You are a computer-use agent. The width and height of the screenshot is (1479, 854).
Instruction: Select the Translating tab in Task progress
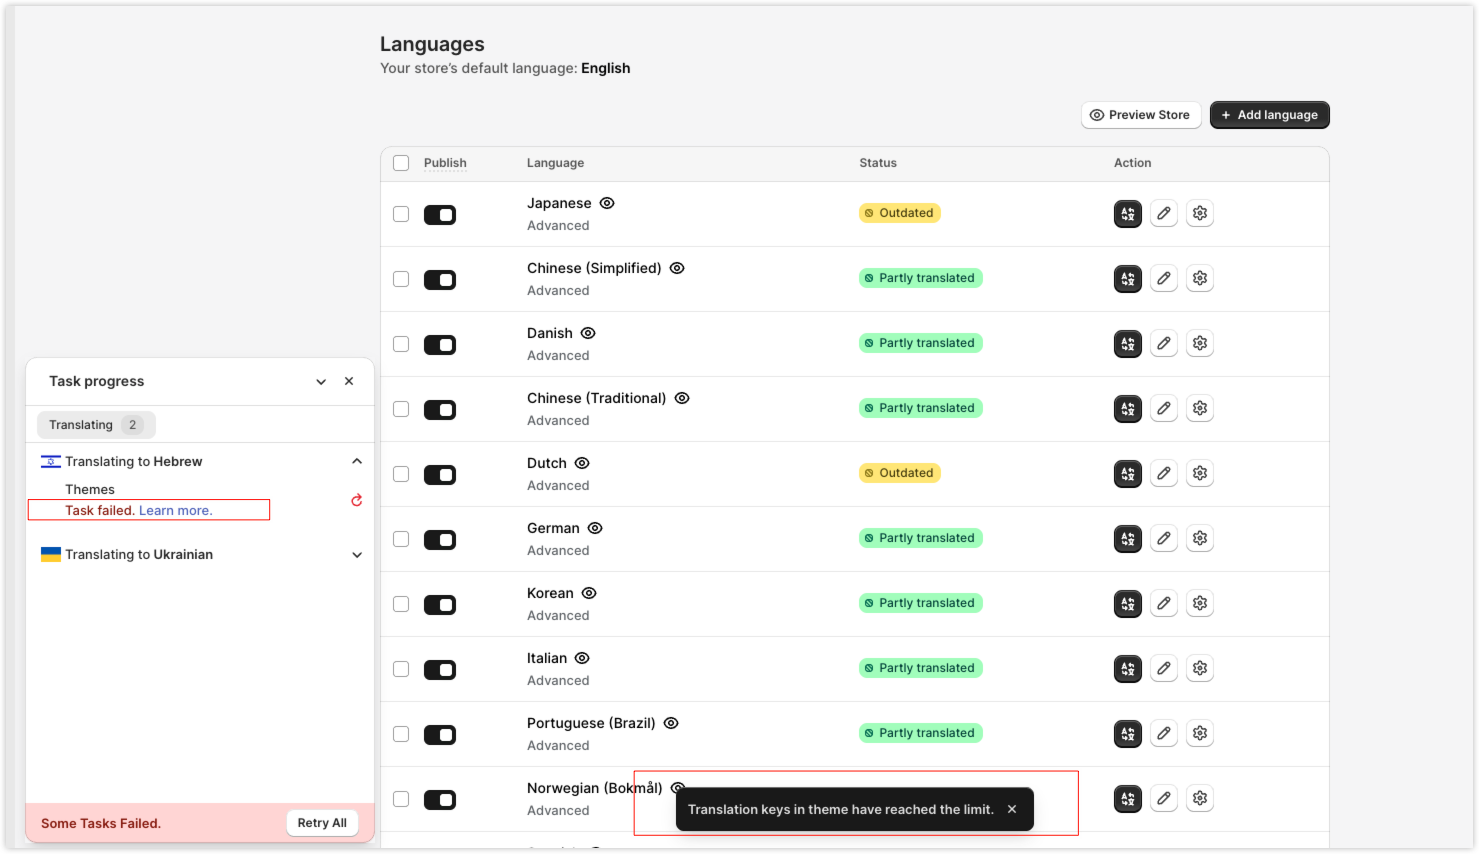96,425
